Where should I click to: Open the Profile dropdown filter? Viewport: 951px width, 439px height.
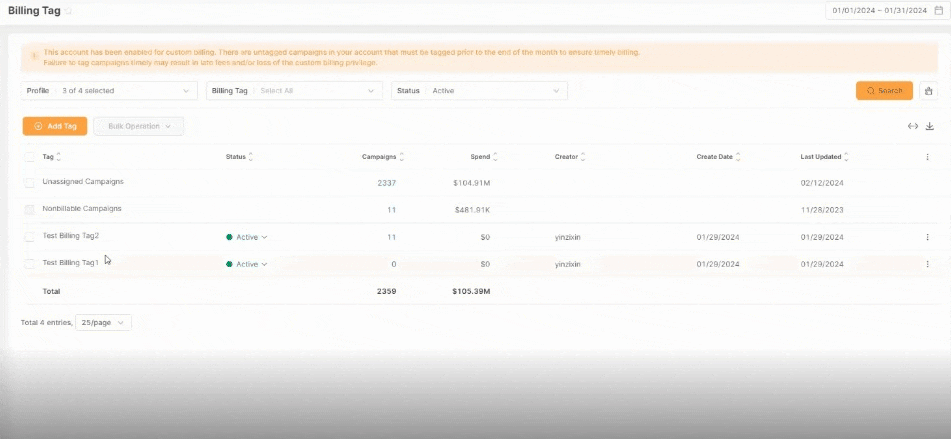pos(109,91)
